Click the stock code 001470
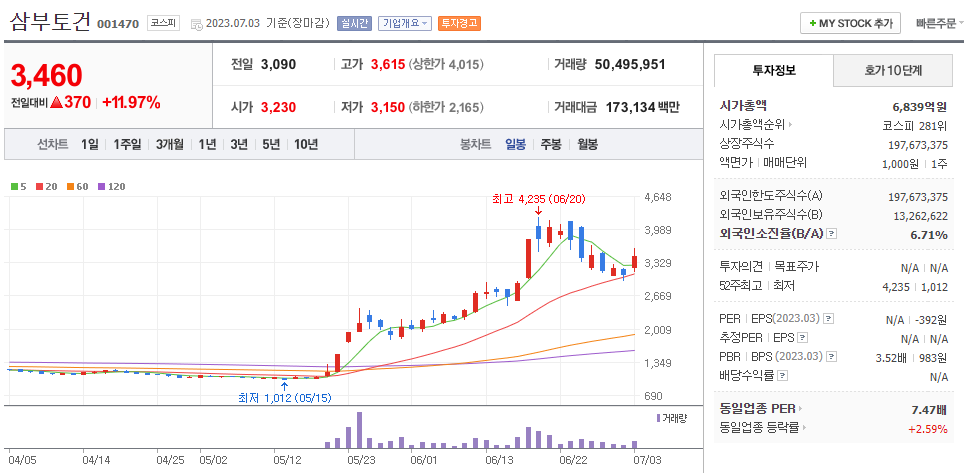Viewport: 971px width, 473px height. 118,25
